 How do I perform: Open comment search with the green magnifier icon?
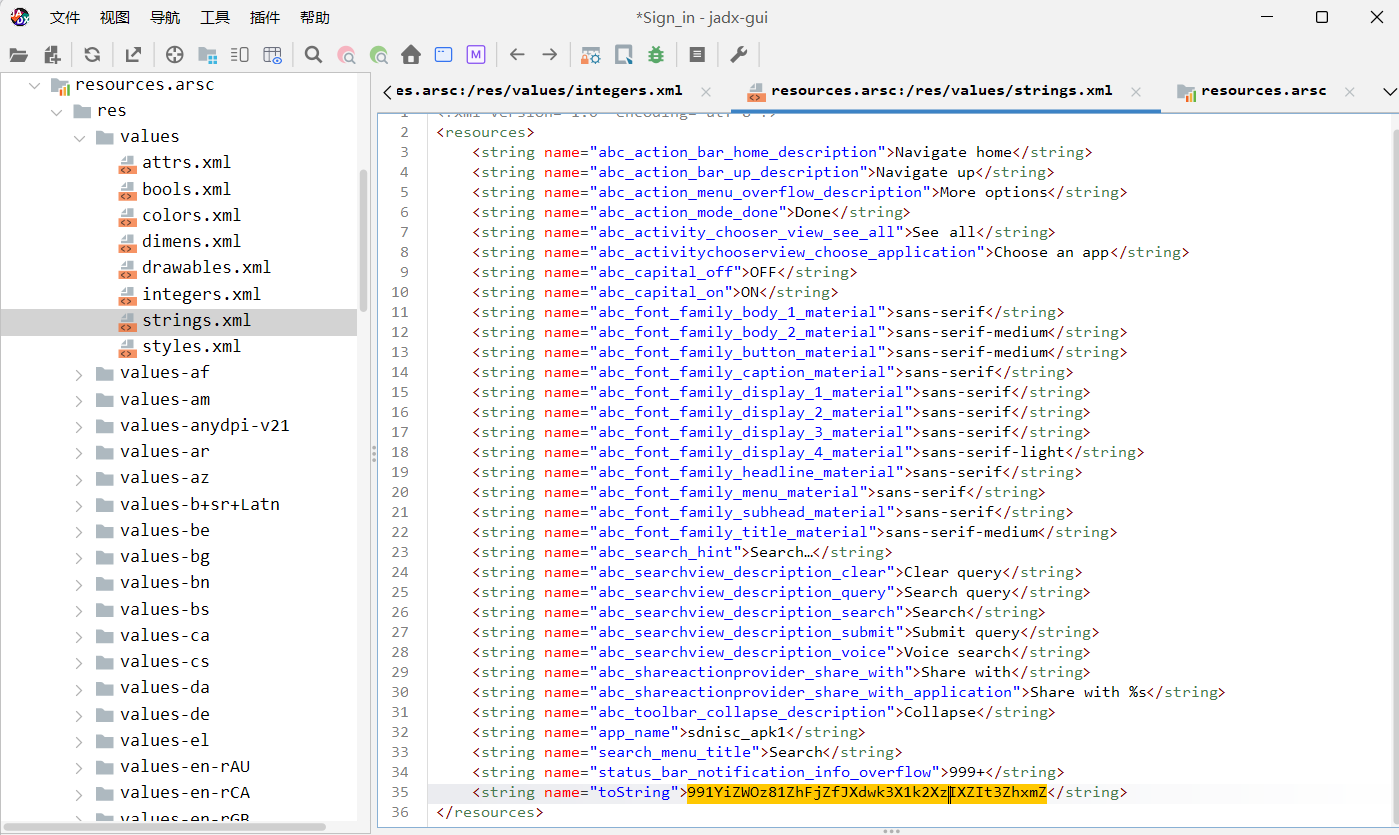[379, 55]
